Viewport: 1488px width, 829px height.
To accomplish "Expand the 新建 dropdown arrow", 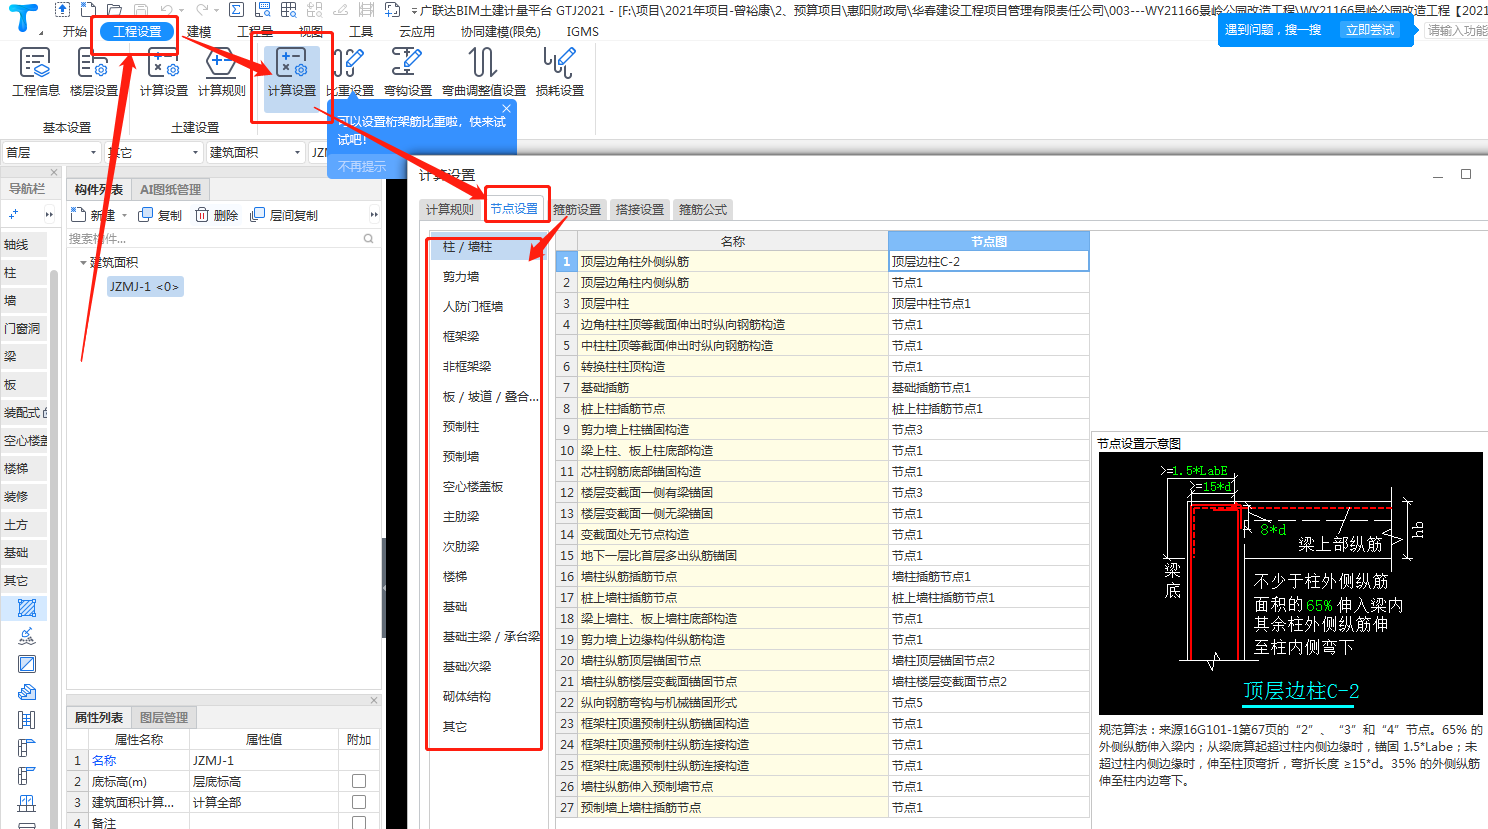I will pyautogui.click(x=124, y=216).
